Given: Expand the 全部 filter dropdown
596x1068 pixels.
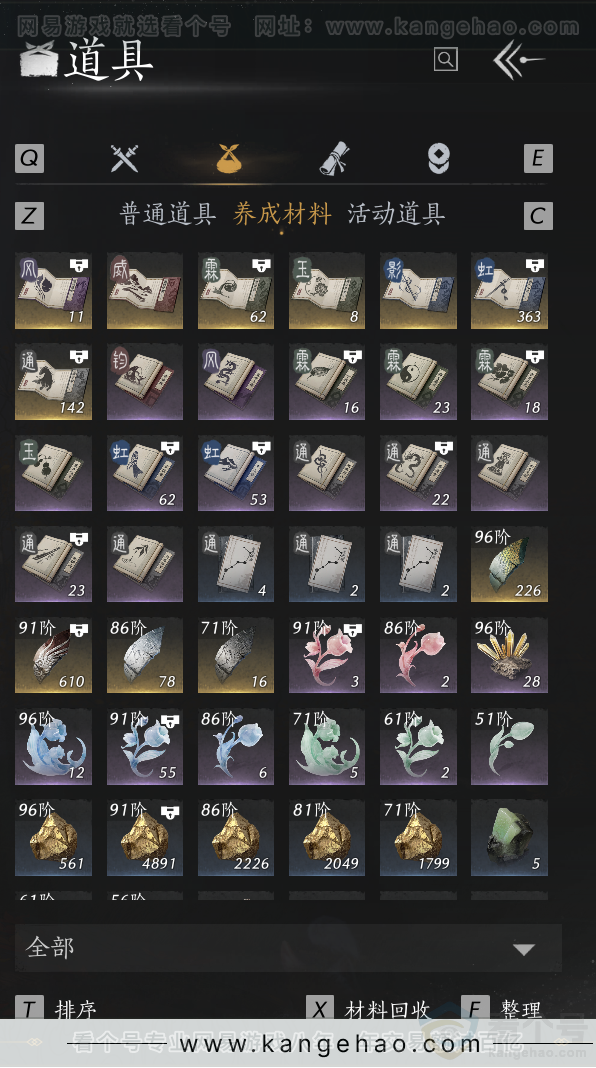Looking at the screenshot, I should coord(288,947).
